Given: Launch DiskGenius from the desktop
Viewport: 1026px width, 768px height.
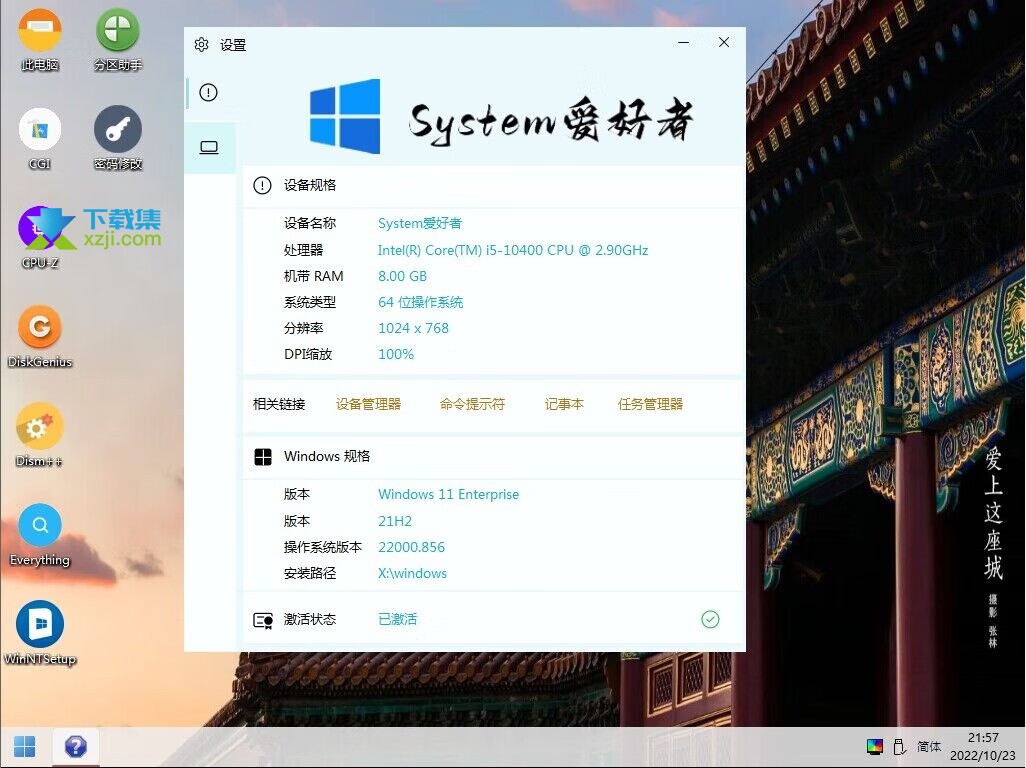Looking at the screenshot, I should [x=40, y=328].
